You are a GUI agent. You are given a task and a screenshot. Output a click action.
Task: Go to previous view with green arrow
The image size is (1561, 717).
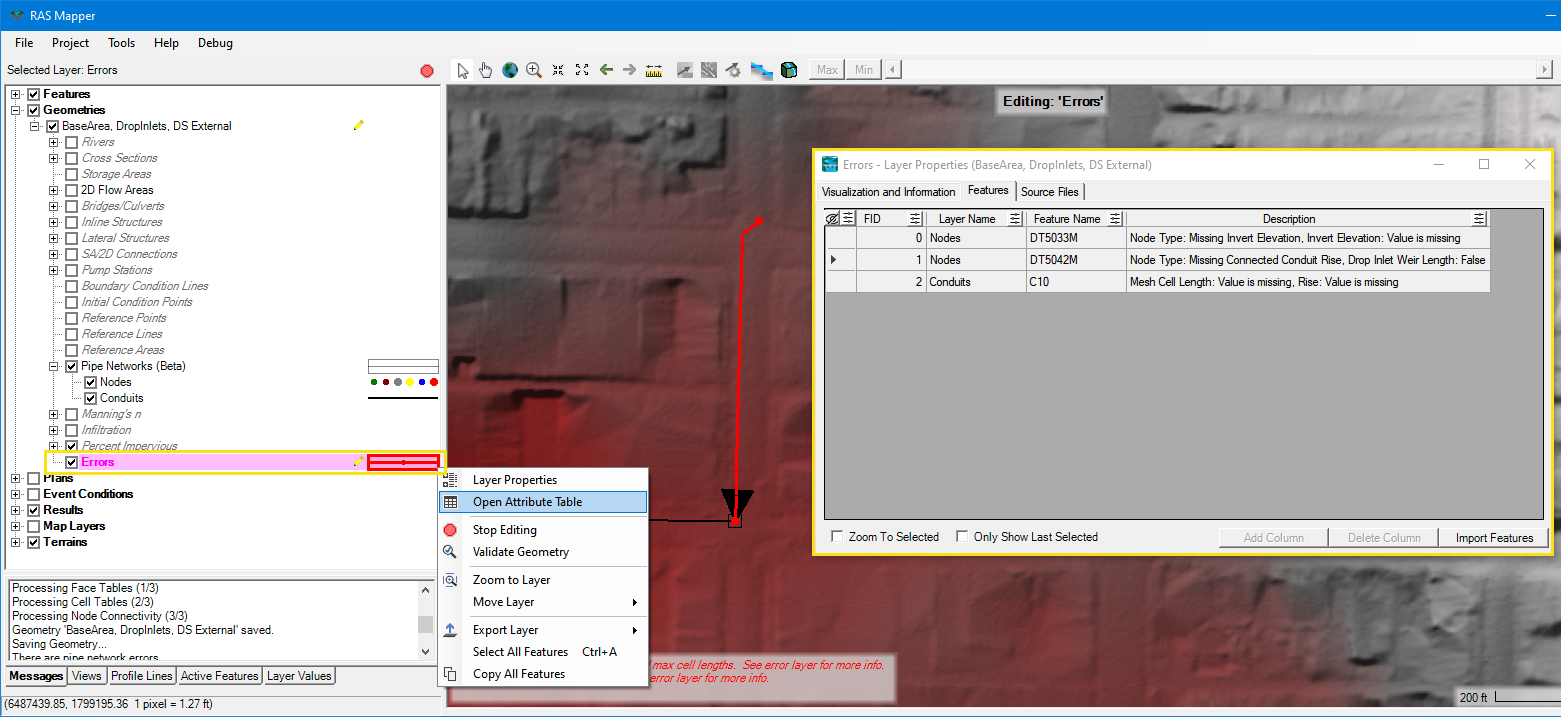point(606,70)
